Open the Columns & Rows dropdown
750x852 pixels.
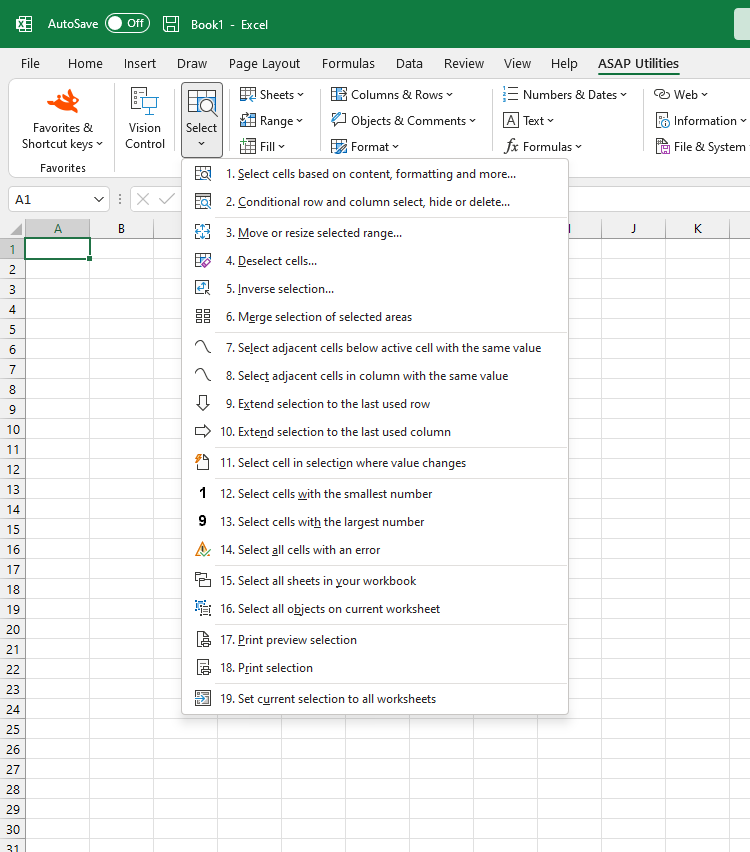point(392,95)
